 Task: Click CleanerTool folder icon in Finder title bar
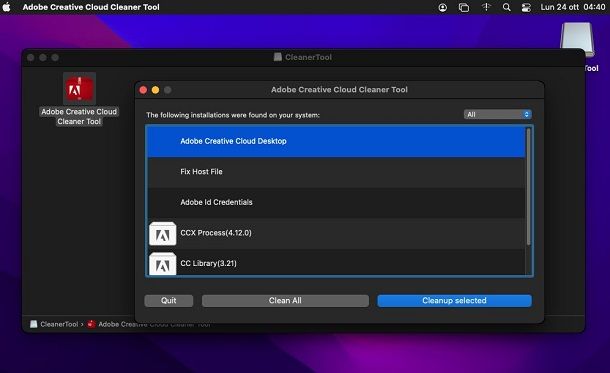[277, 57]
